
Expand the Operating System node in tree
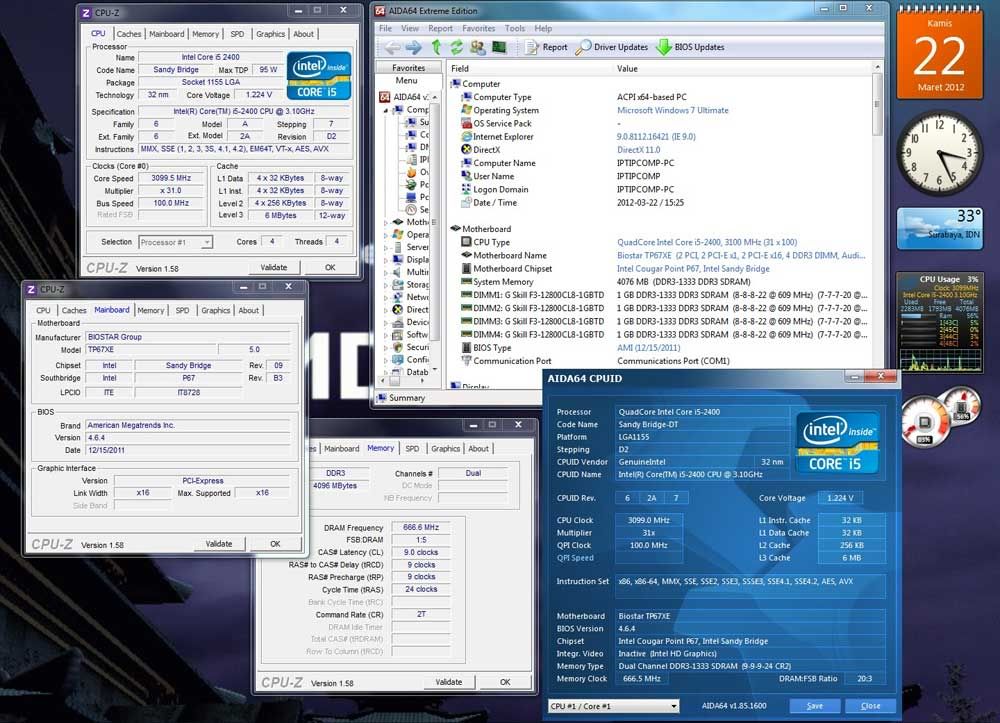(385, 235)
